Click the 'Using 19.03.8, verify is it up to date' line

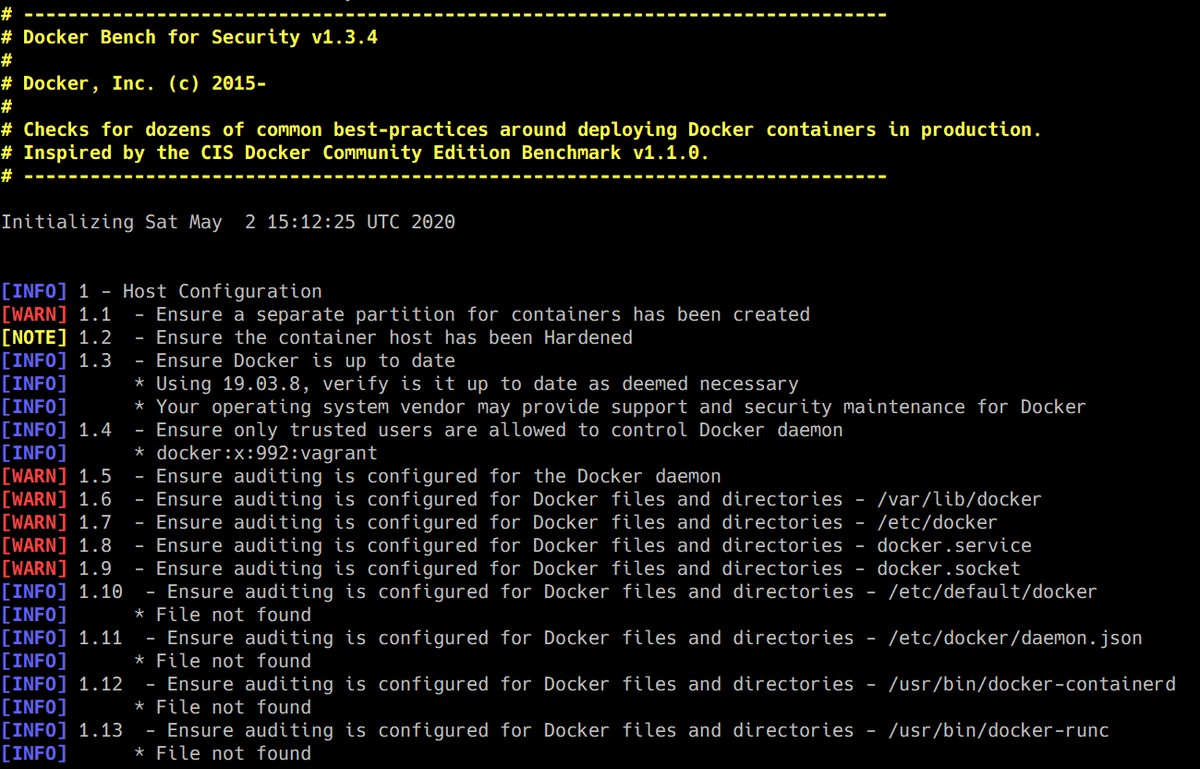point(400,384)
